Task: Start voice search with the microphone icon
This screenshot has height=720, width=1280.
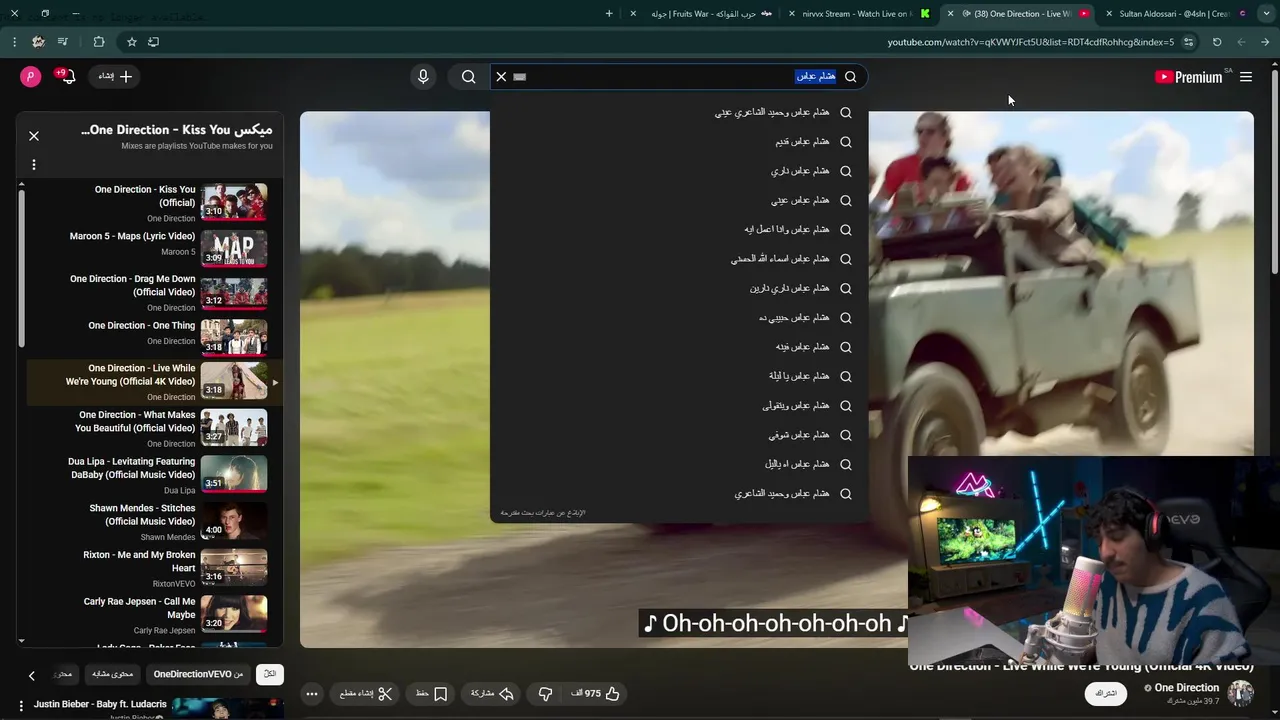Action: tap(423, 77)
